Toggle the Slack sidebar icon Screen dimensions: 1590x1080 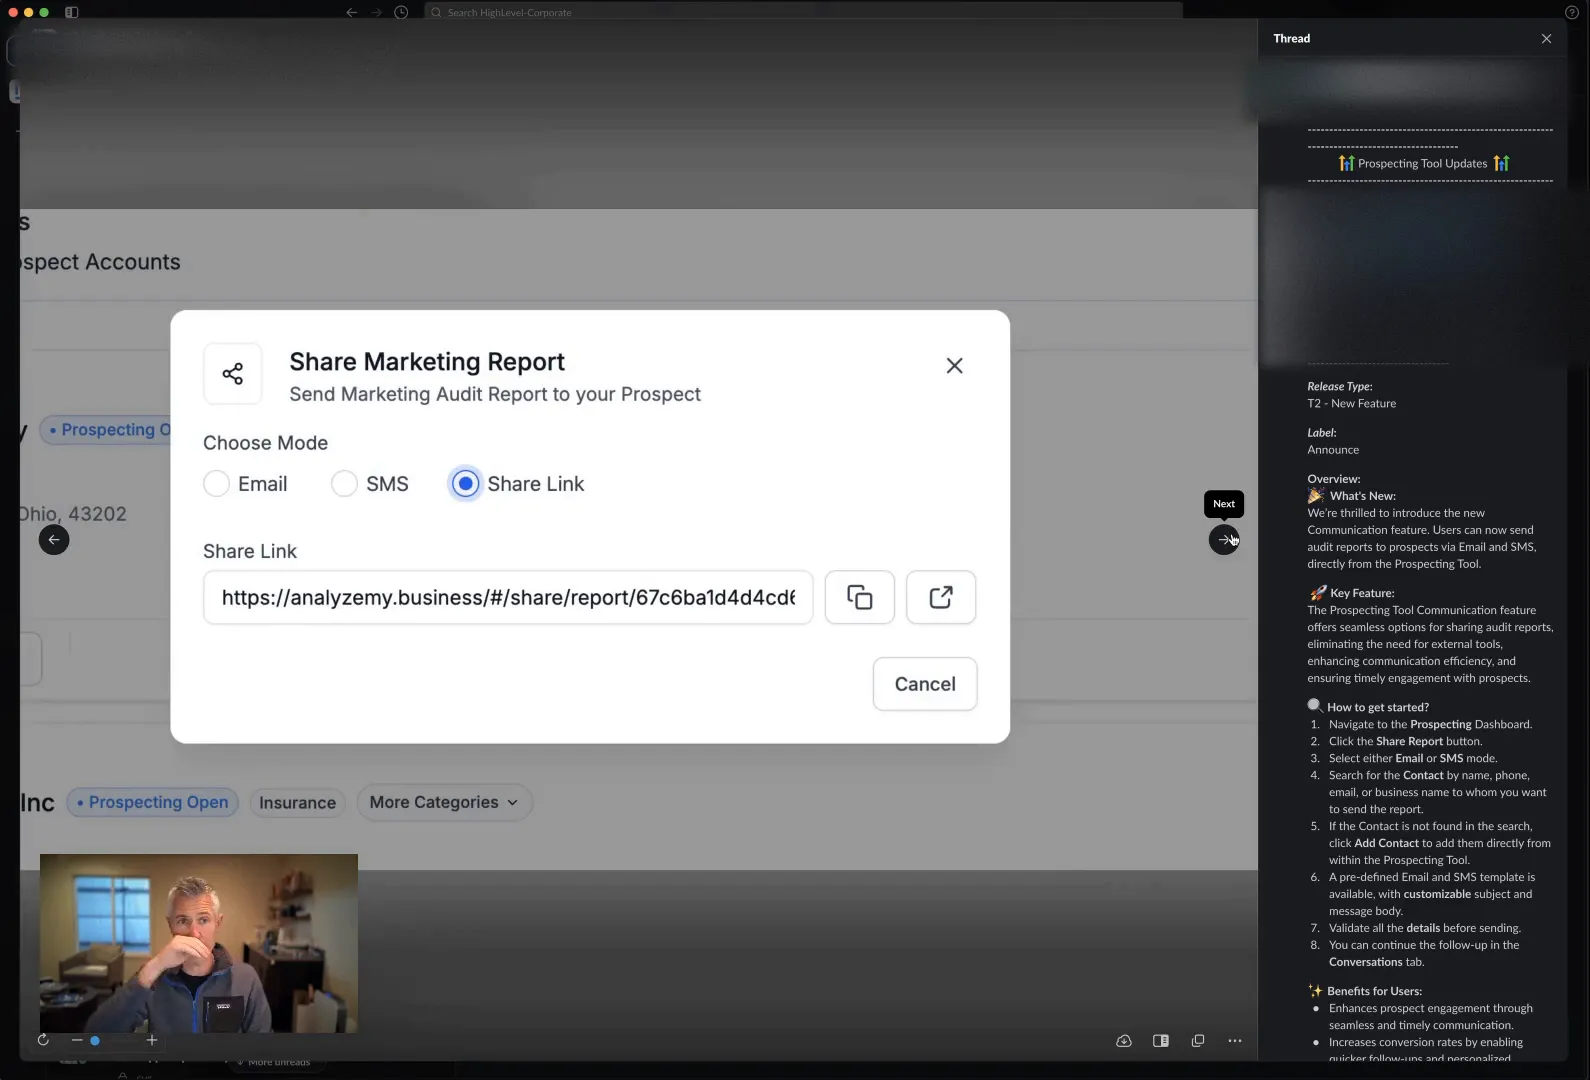(x=72, y=12)
